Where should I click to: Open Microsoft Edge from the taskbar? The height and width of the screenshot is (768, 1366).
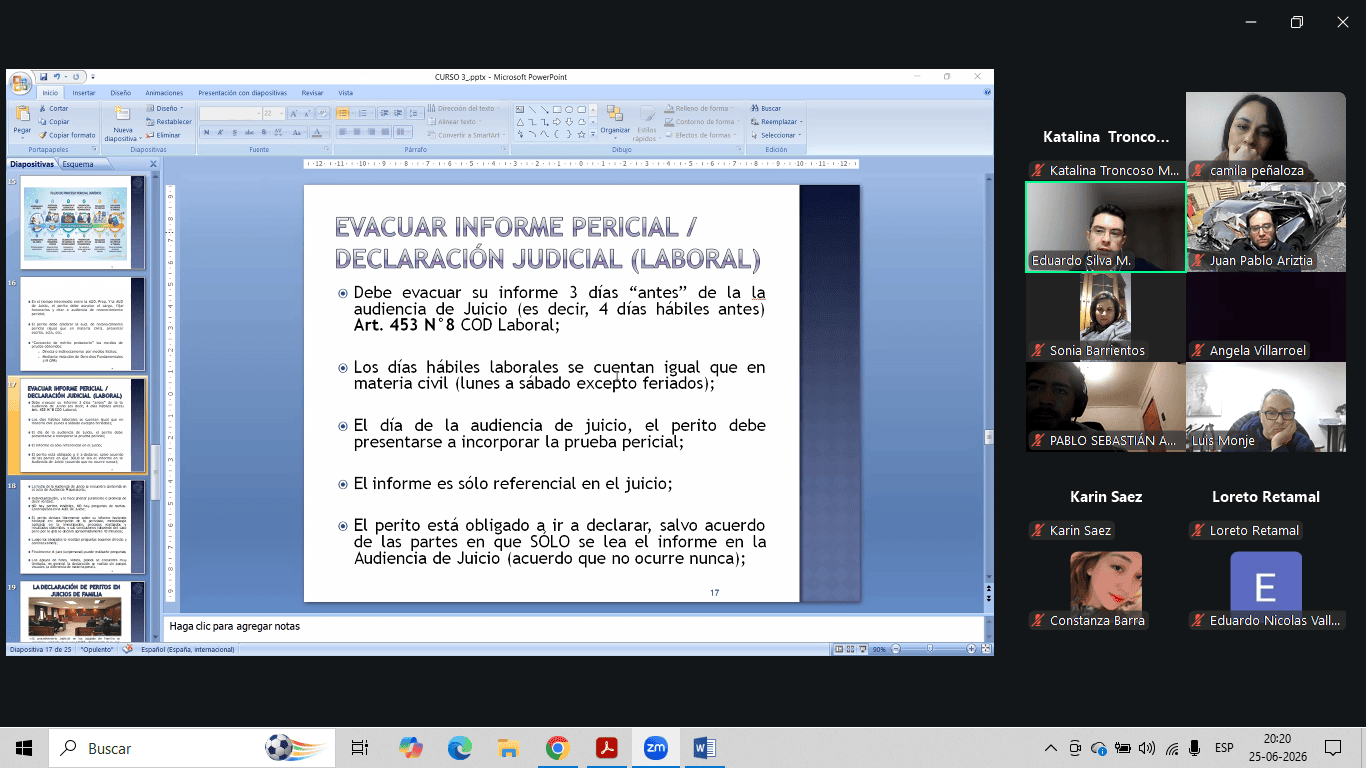coord(459,748)
